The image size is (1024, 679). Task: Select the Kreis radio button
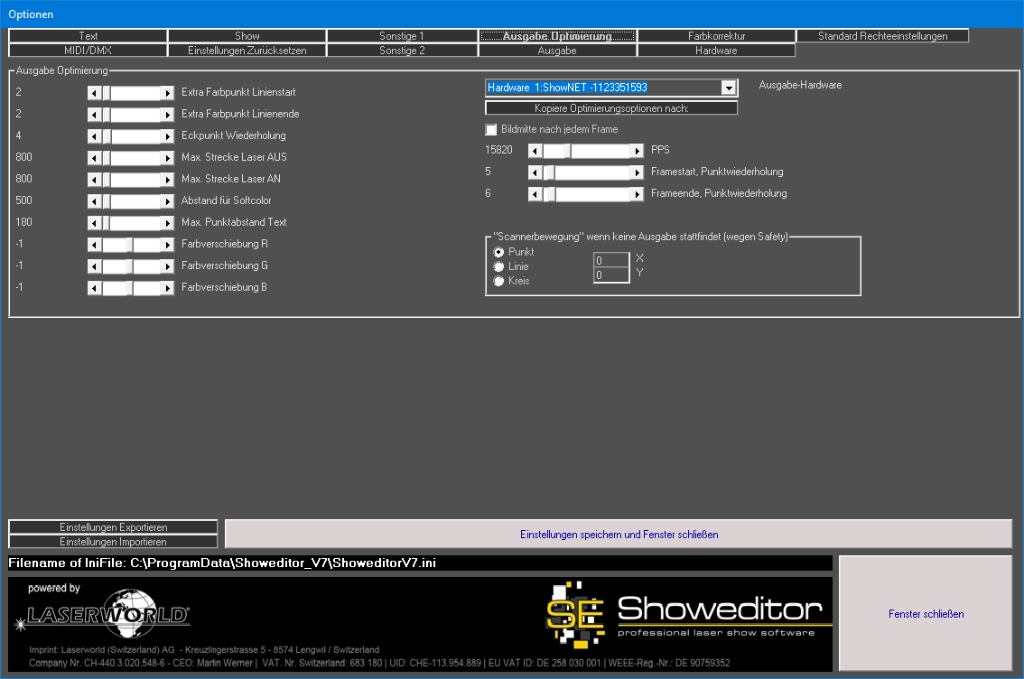(499, 282)
